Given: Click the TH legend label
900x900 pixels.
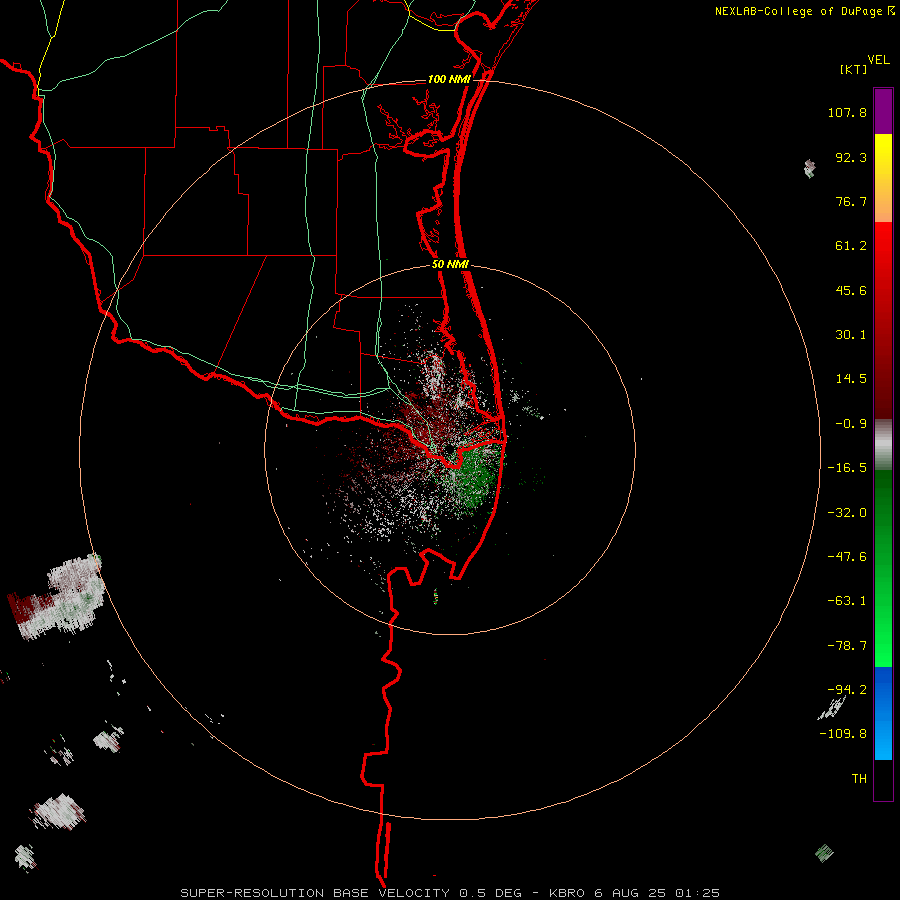Looking at the screenshot, I should point(859,779).
